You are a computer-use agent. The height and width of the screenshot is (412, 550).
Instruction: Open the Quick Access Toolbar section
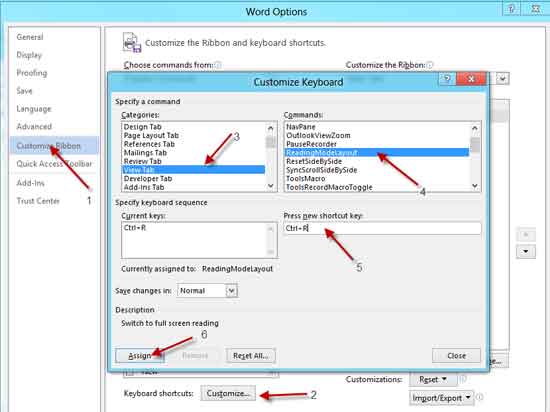(54, 164)
